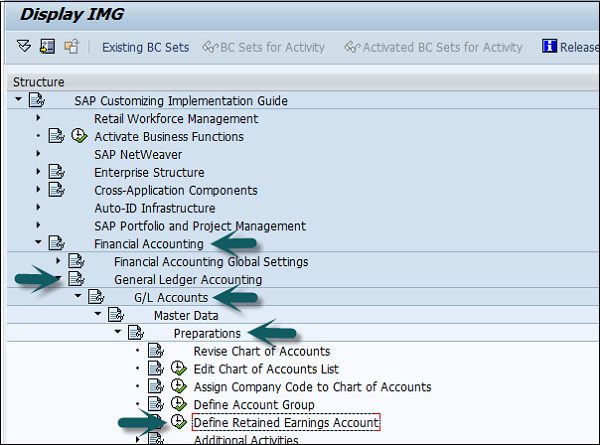Open documentation icon for Revise Chart of Accounts
The image size is (600, 445).
155,351
